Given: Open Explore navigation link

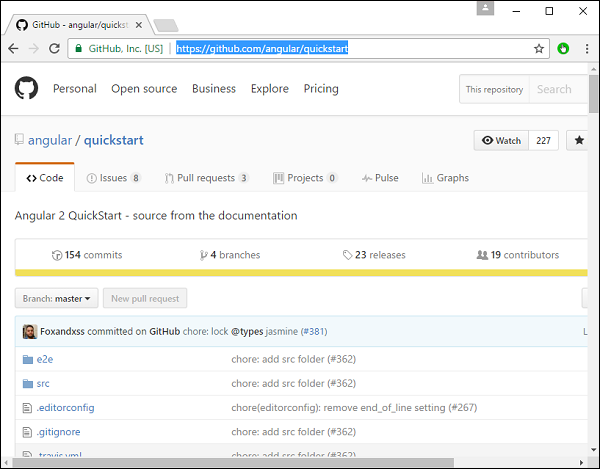Looking at the screenshot, I should point(270,89).
